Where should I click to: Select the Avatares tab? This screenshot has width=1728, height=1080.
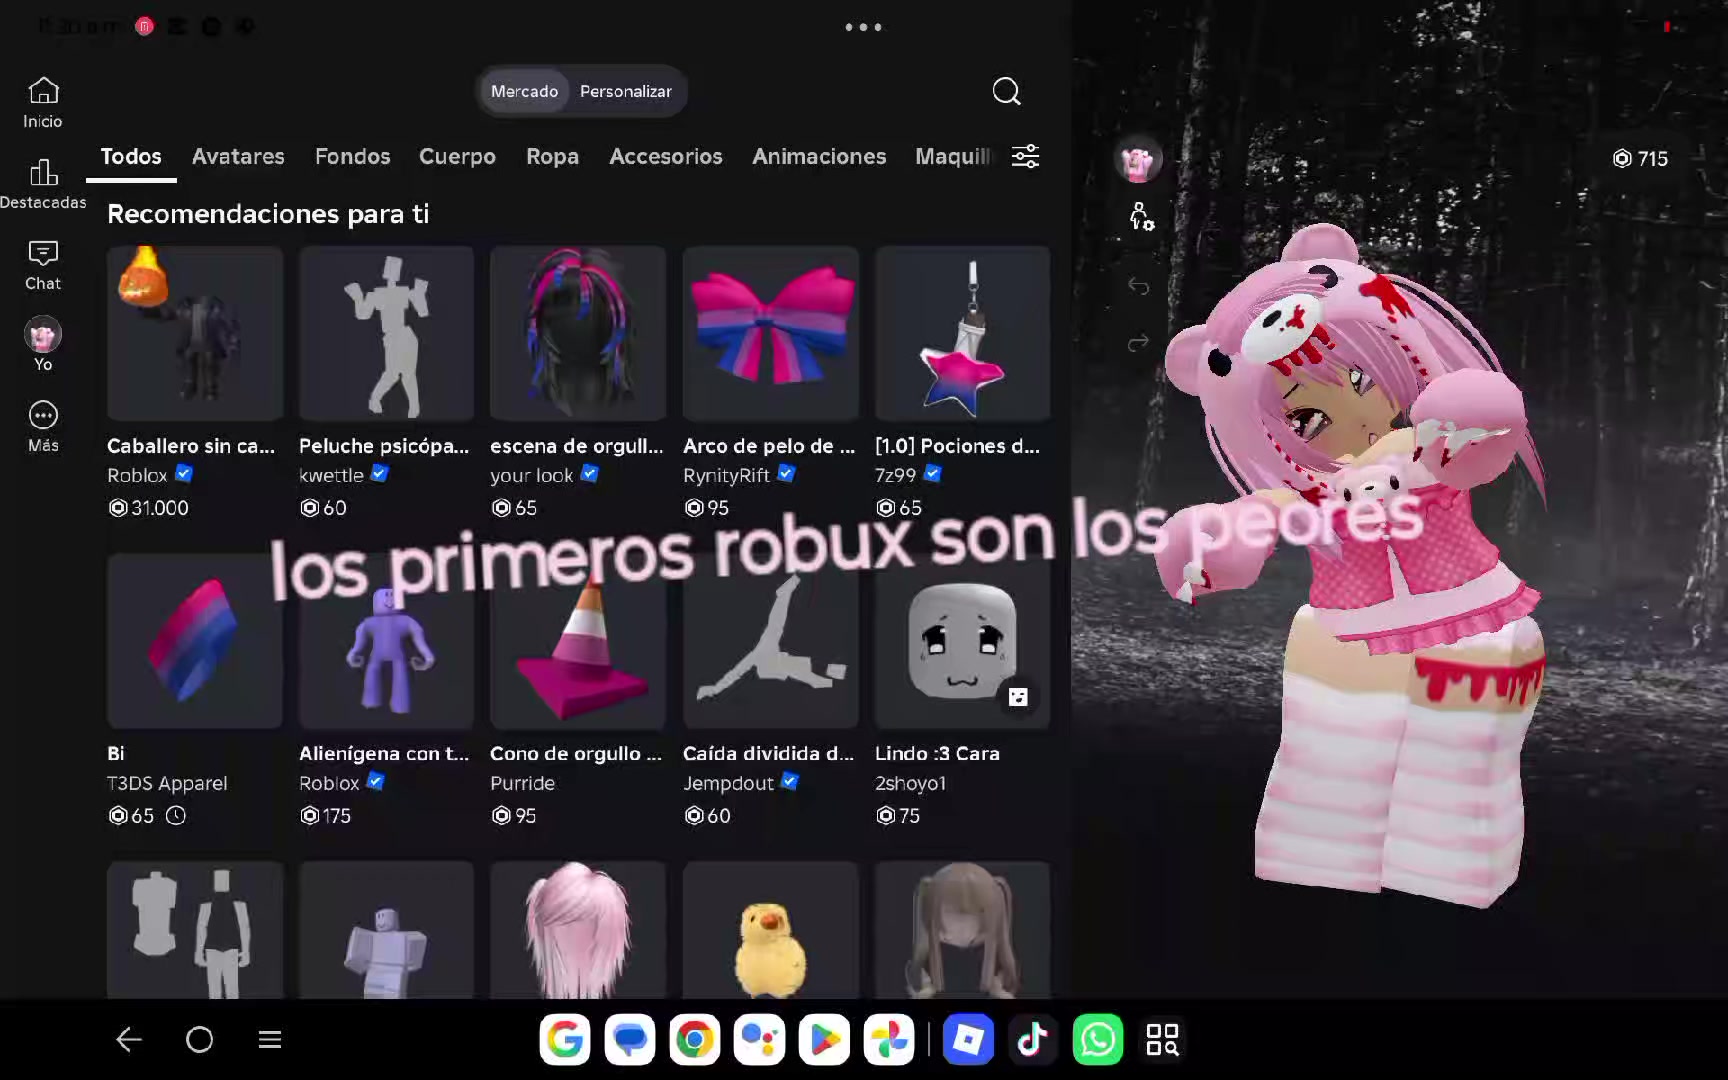238,156
